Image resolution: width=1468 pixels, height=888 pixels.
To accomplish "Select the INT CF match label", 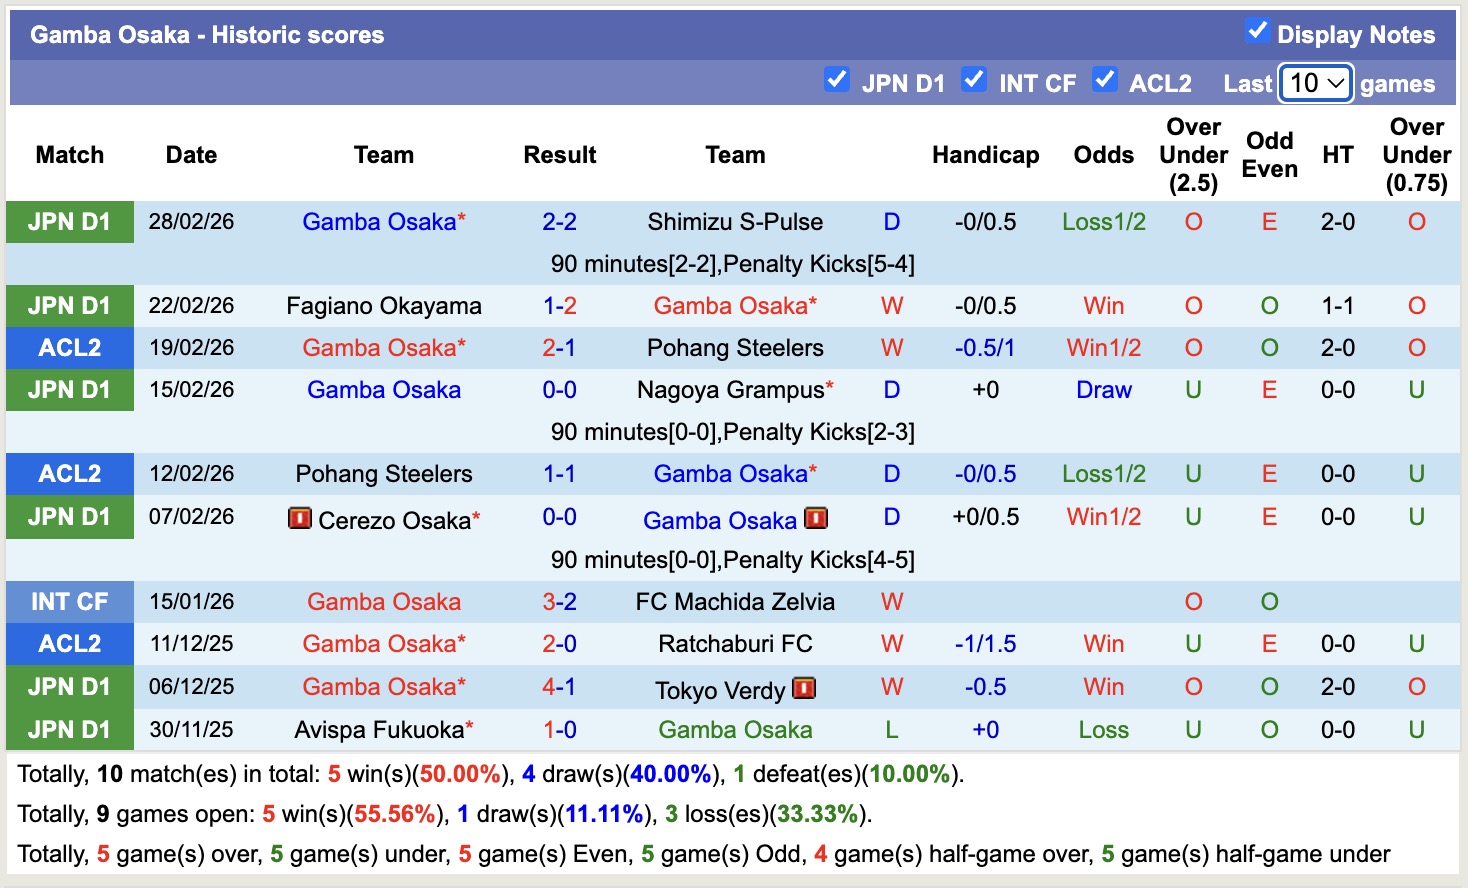I will point(69,602).
